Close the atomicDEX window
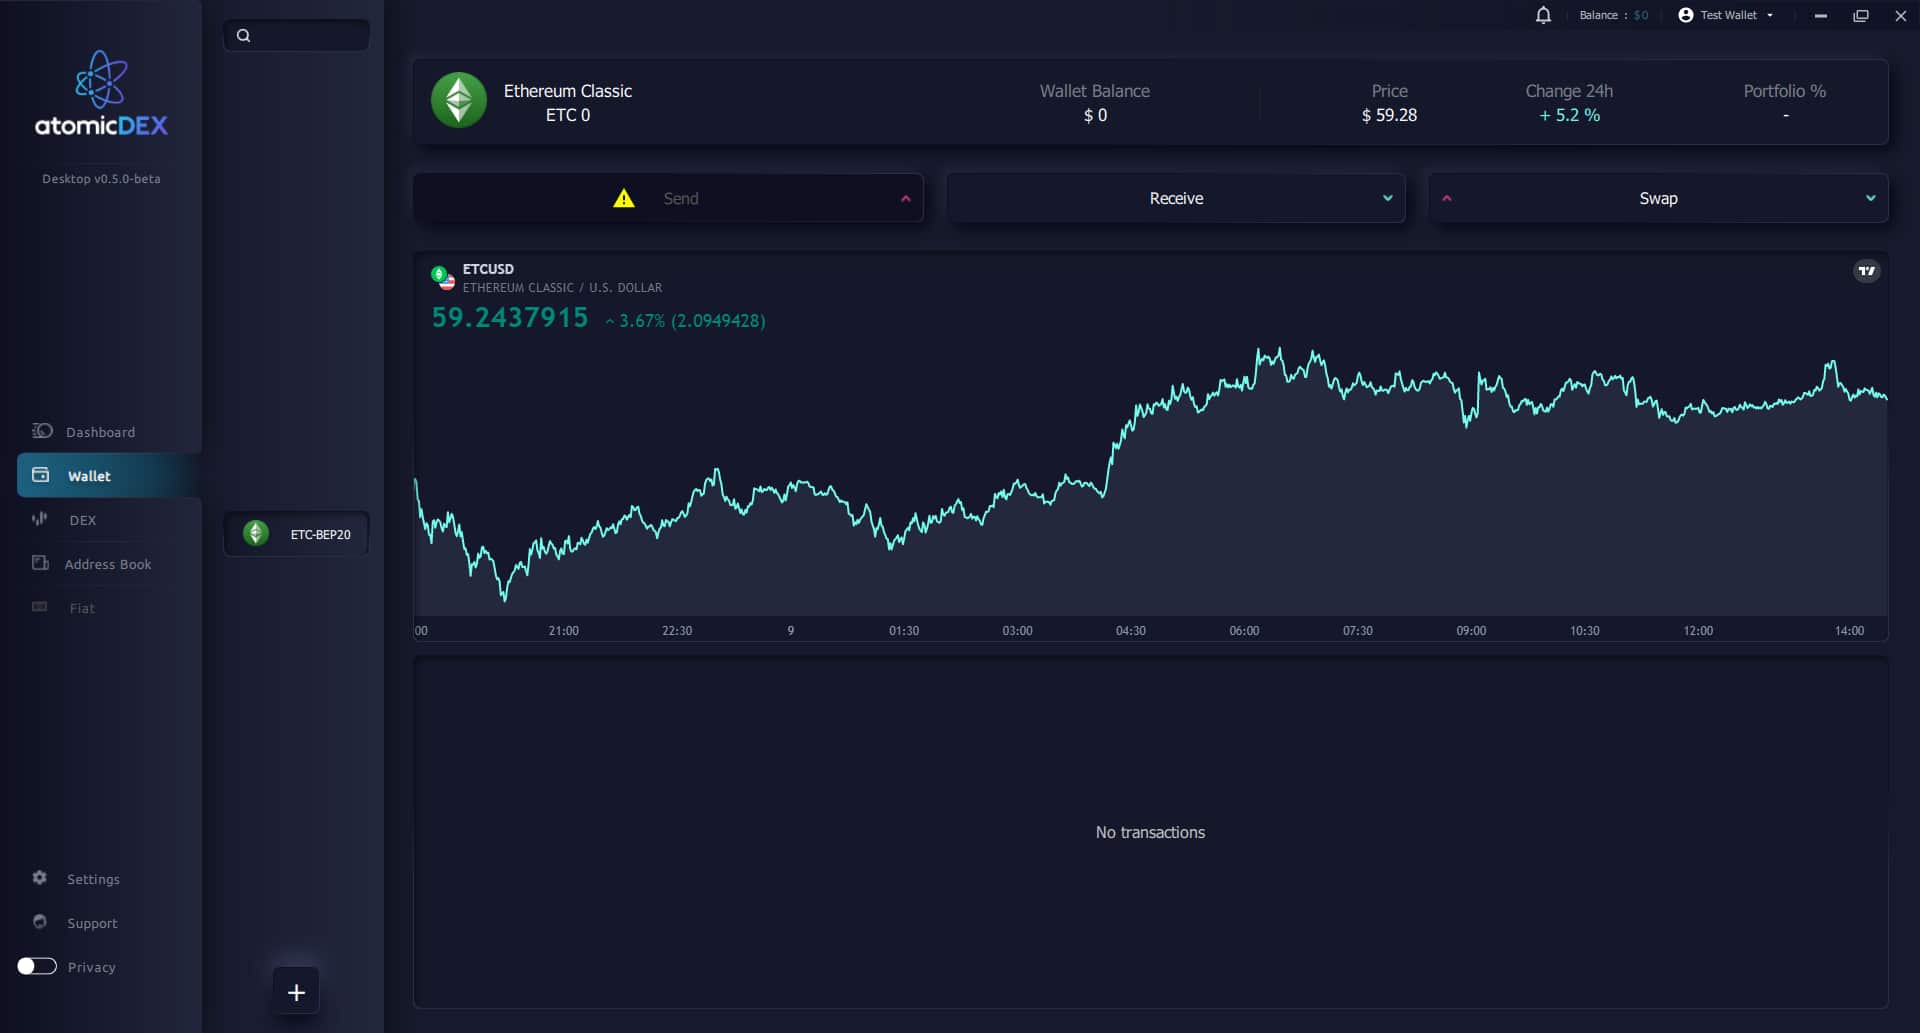1920x1033 pixels. click(1901, 15)
